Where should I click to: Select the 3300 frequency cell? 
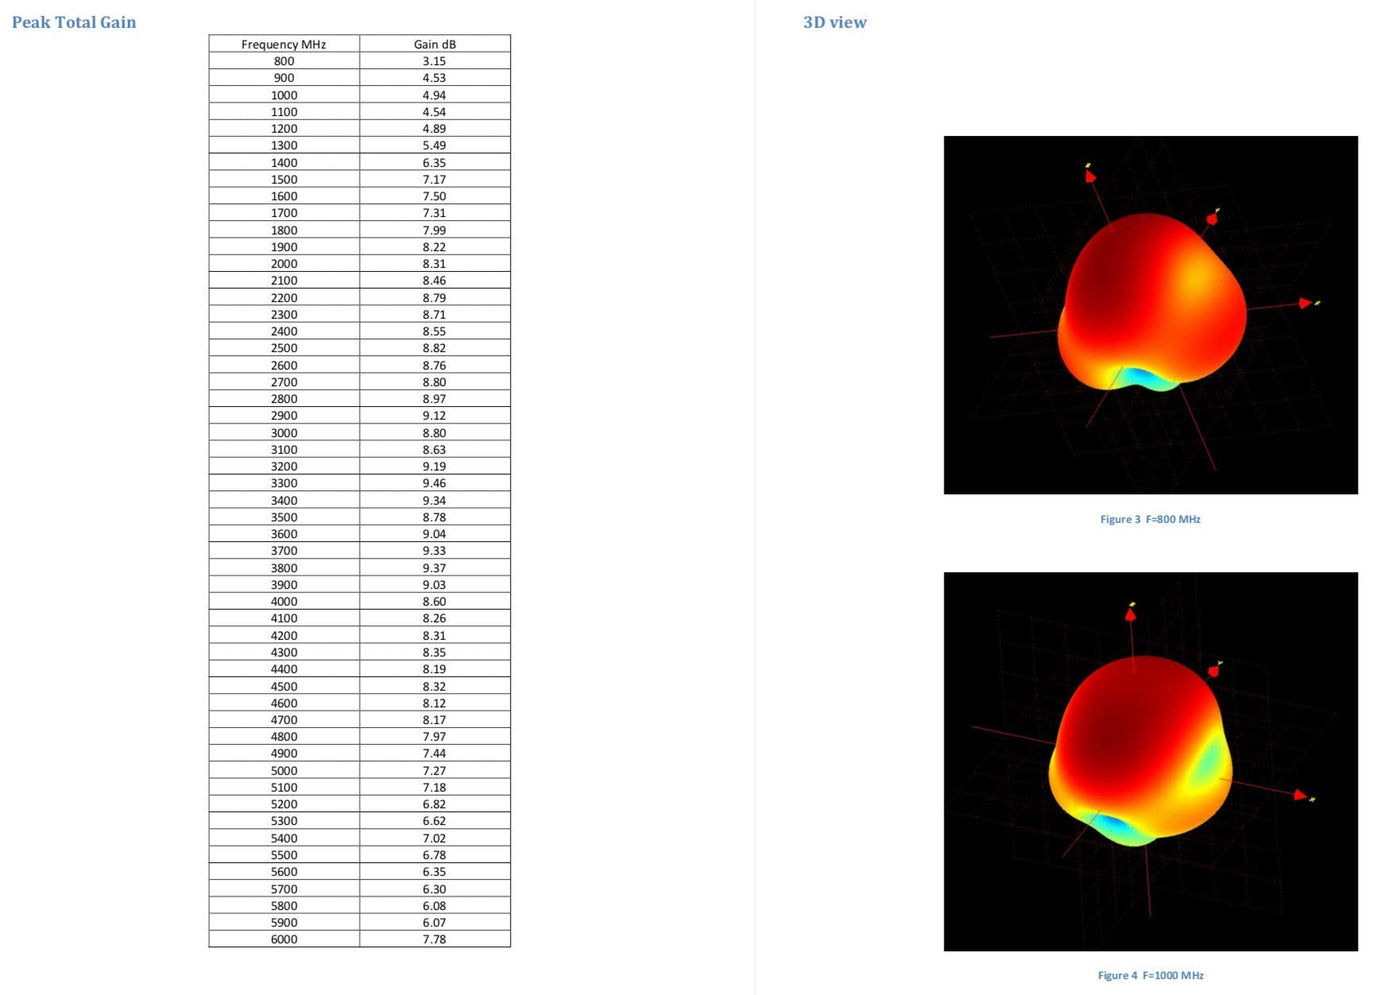[284, 483]
